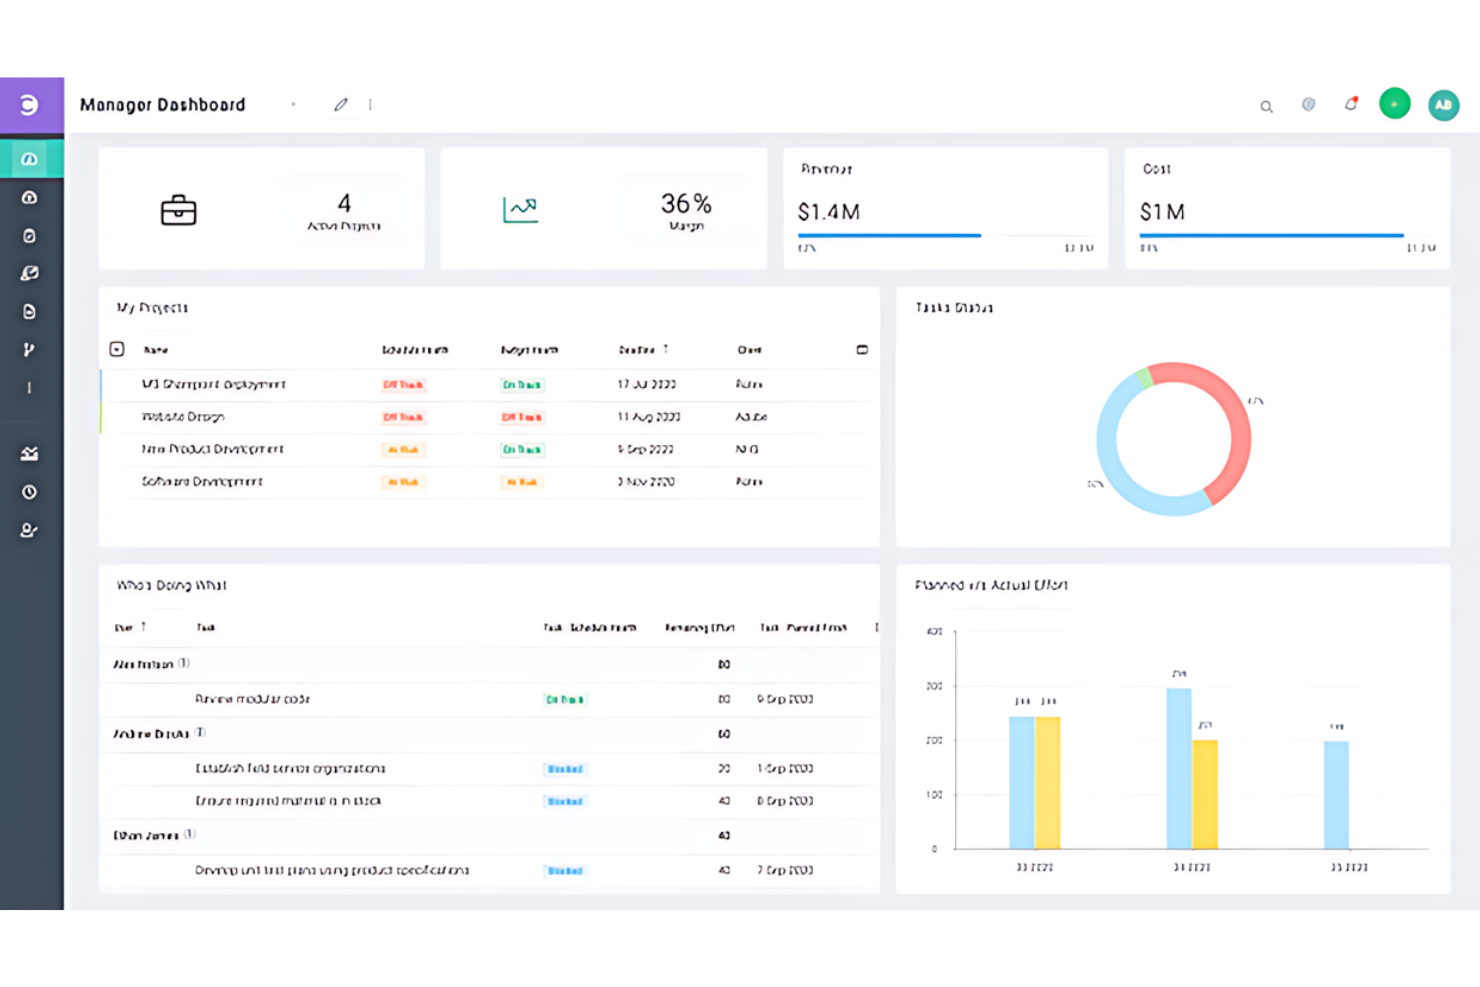Screen dimensions: 1480x987
Task: Click the small green segment of the donut chart
Action: coord(1144,377)
